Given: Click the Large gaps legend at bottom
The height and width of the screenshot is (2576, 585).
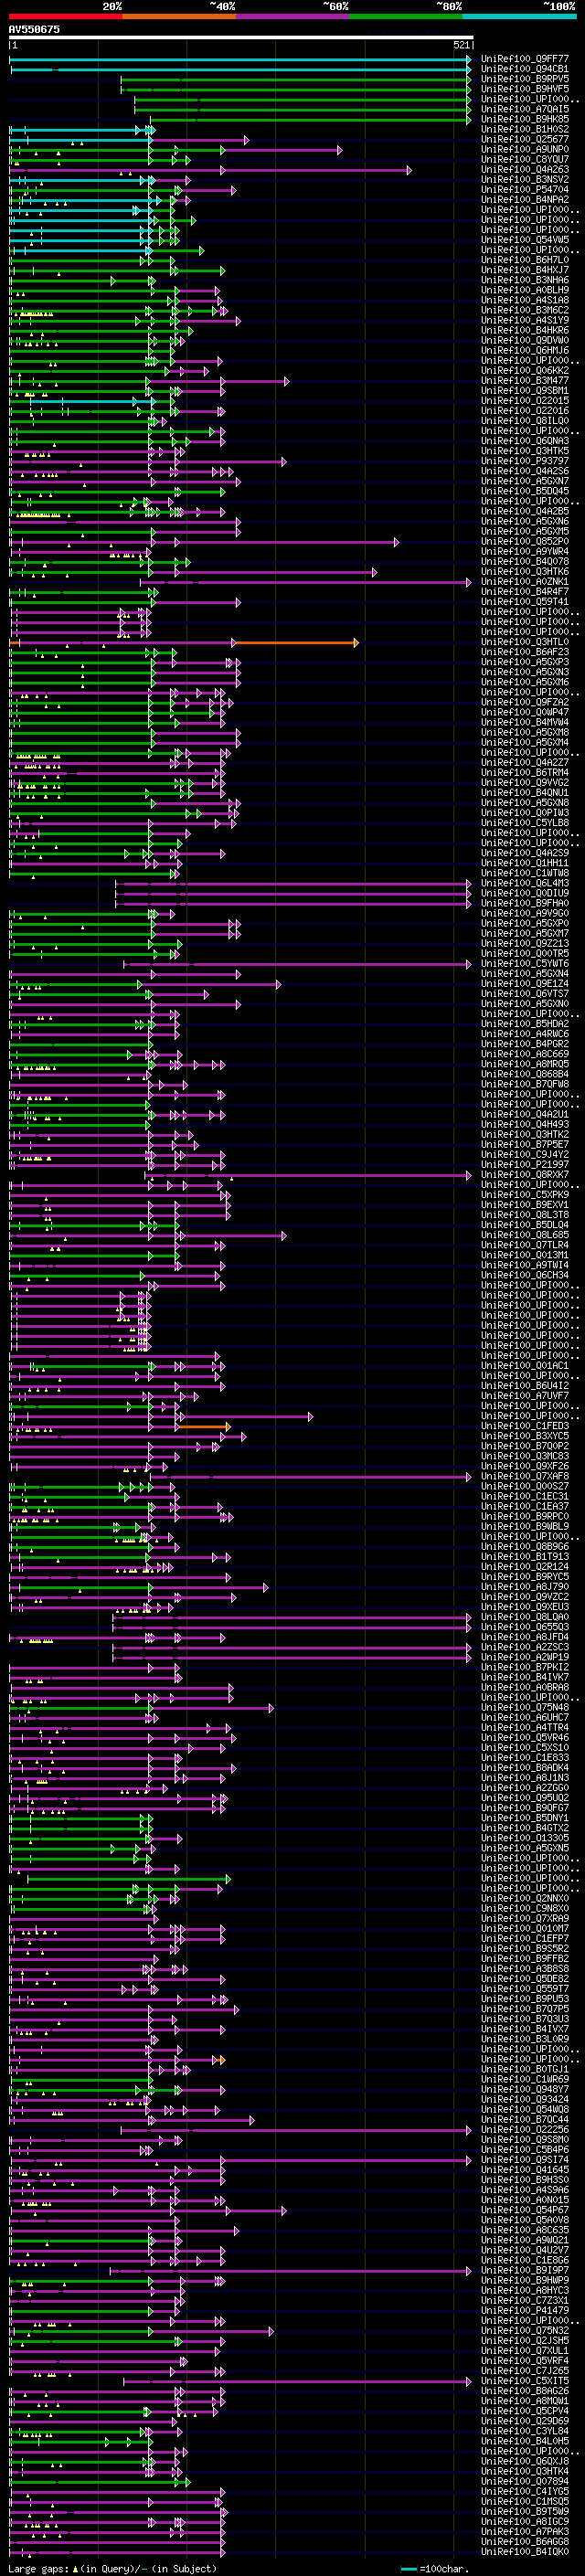Looking at the screenshot, I should [x=112, y=2568].
